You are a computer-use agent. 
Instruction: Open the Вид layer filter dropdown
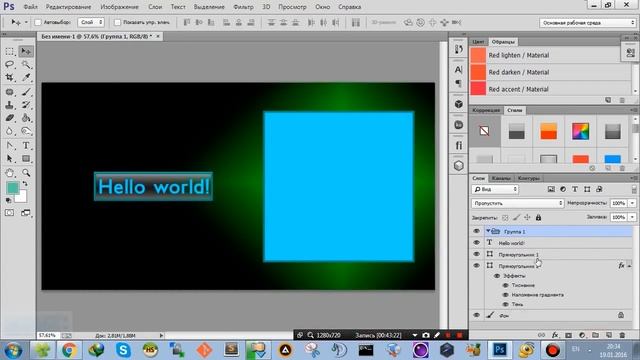[495, 189]
